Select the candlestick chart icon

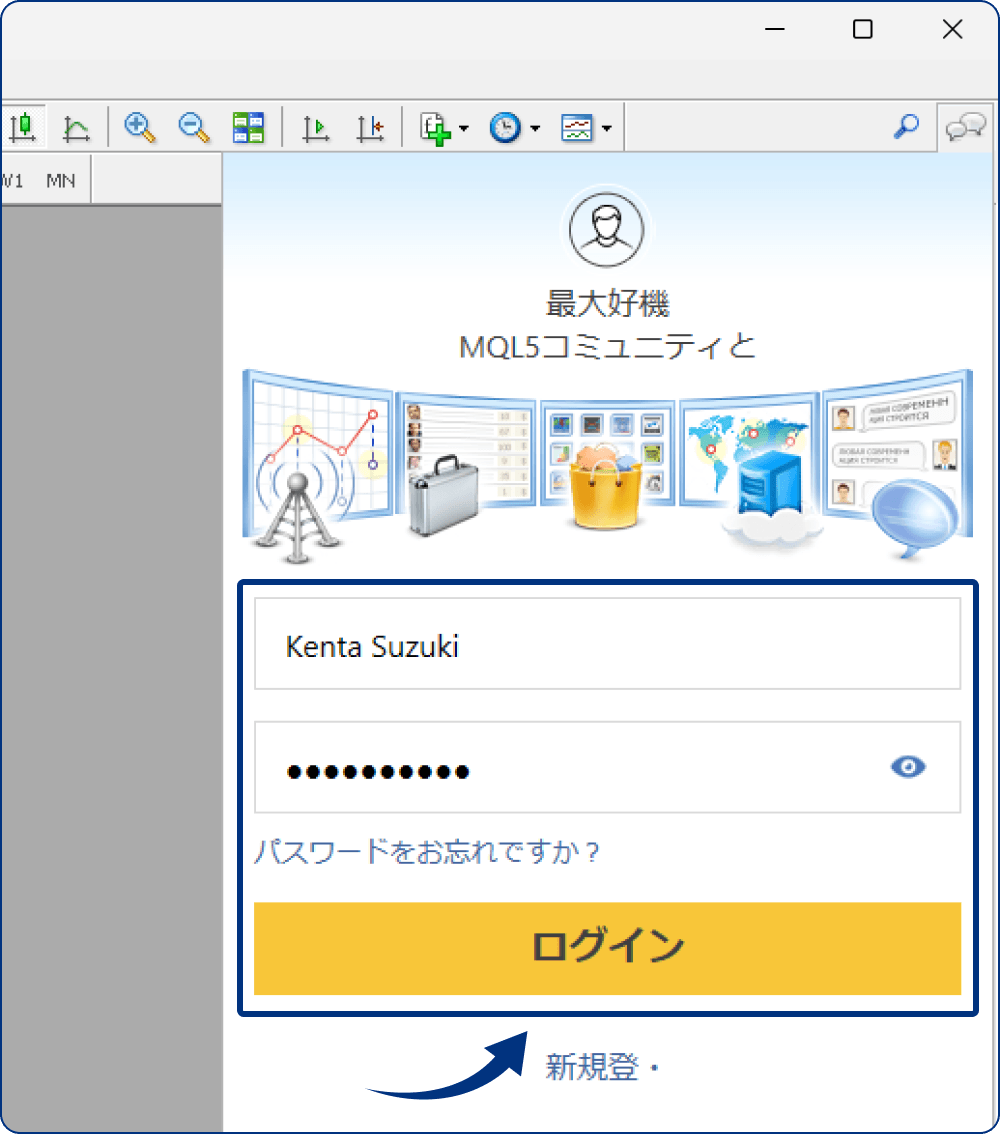click(24, 127)
